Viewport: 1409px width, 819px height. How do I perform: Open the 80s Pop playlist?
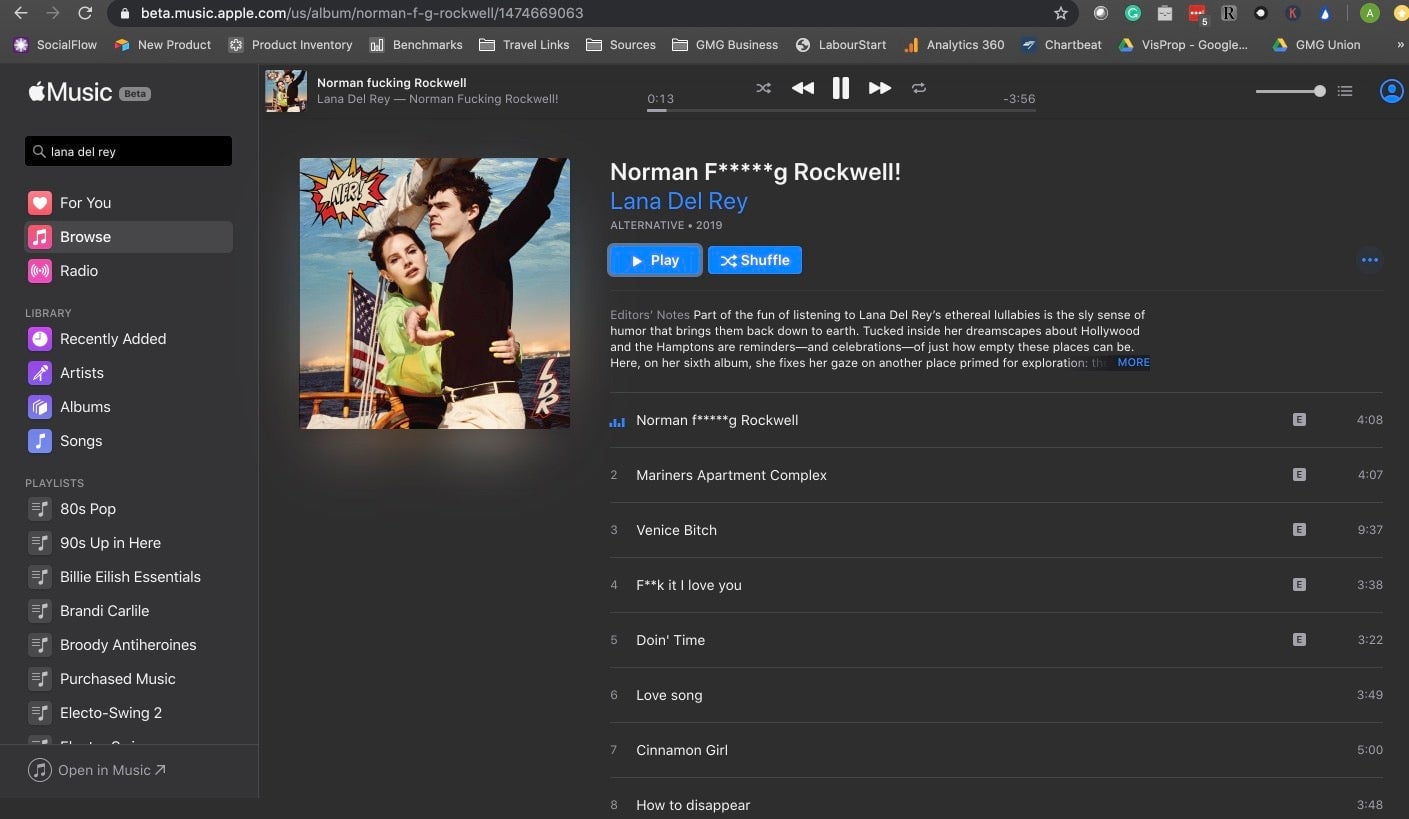[x=87, y=509]
